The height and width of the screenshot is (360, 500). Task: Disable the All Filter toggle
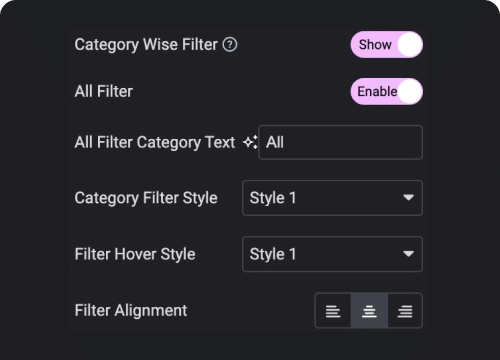point(387,91)
